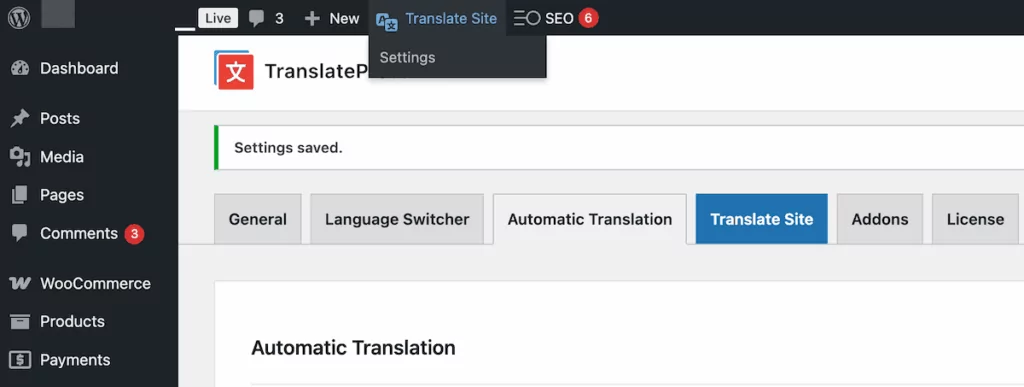This screenshot has width=1024, height=387.
Task: Click the red 3 Comments badge
Action: [134, 234]
